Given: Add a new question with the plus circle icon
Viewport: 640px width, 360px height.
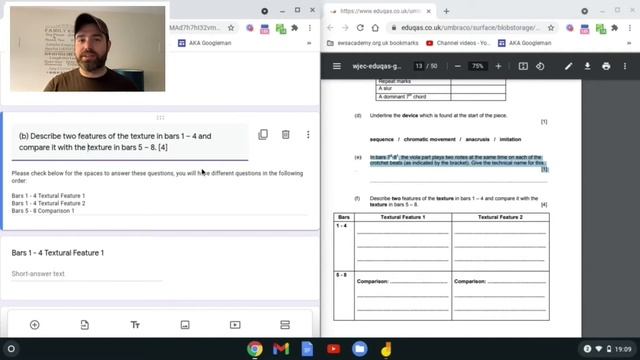Looking at the screenshot, I should pos(35,325).
